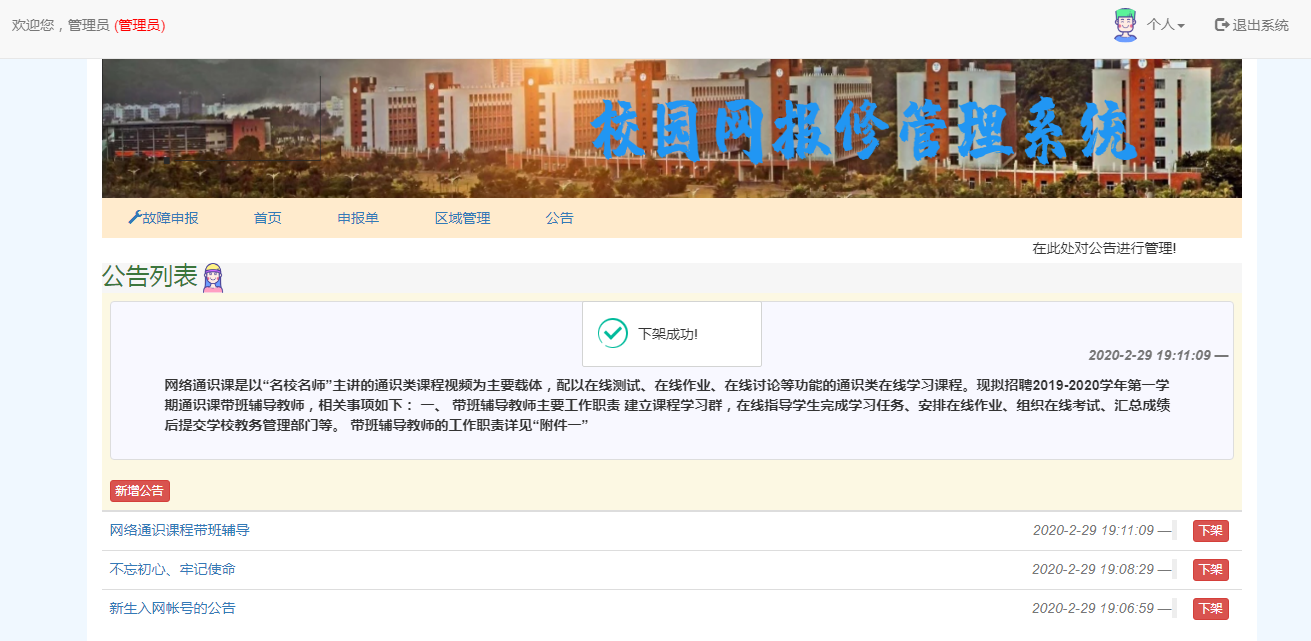Image resolution: width=1311 pixels, height=641 pixels.
Task: Click the girl icon beside 公告列表
Action: pos(213,278)
